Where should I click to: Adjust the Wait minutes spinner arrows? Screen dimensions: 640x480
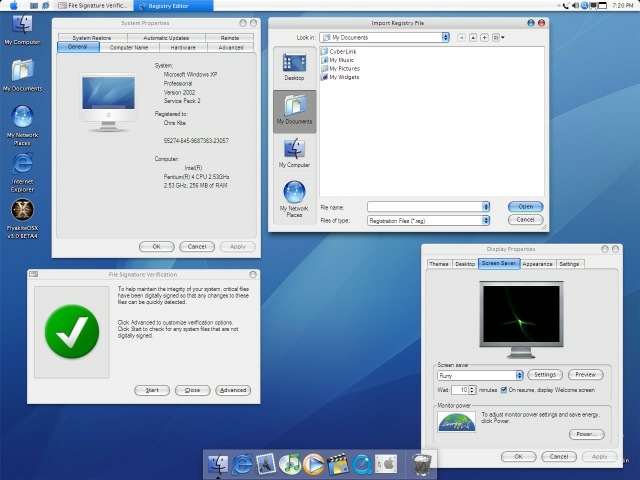point(472,390)
